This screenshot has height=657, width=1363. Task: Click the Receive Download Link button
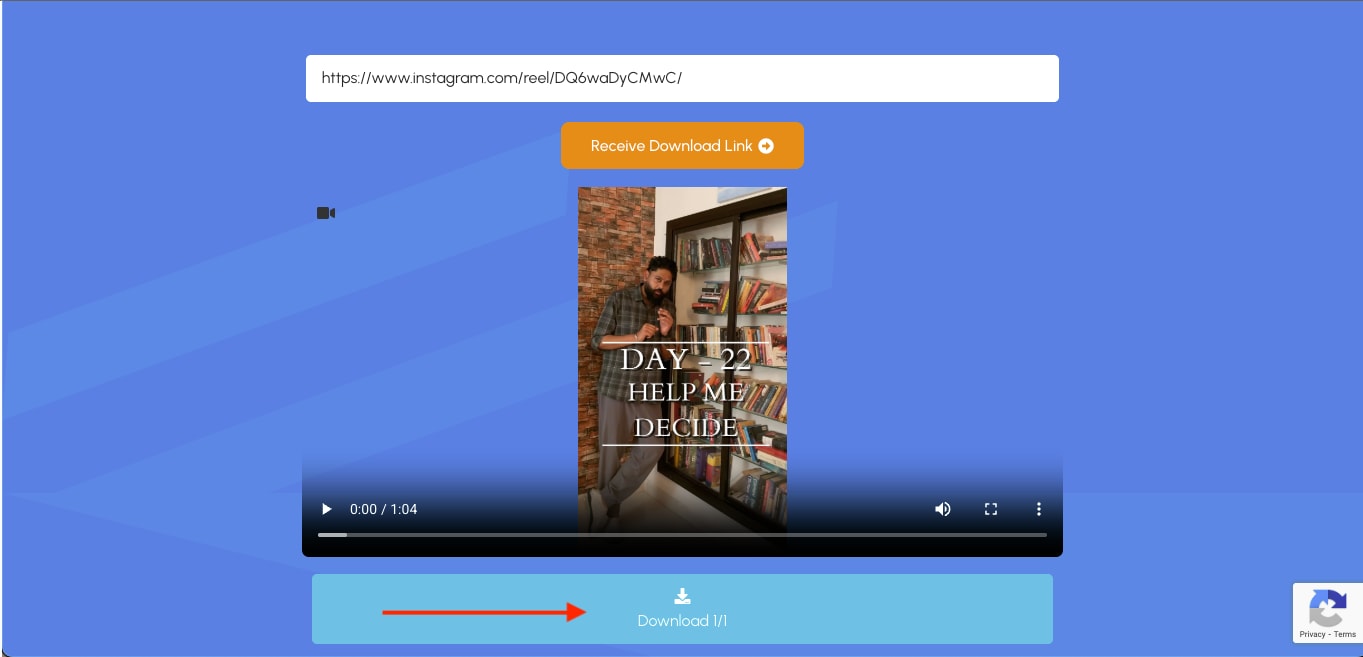682,146
